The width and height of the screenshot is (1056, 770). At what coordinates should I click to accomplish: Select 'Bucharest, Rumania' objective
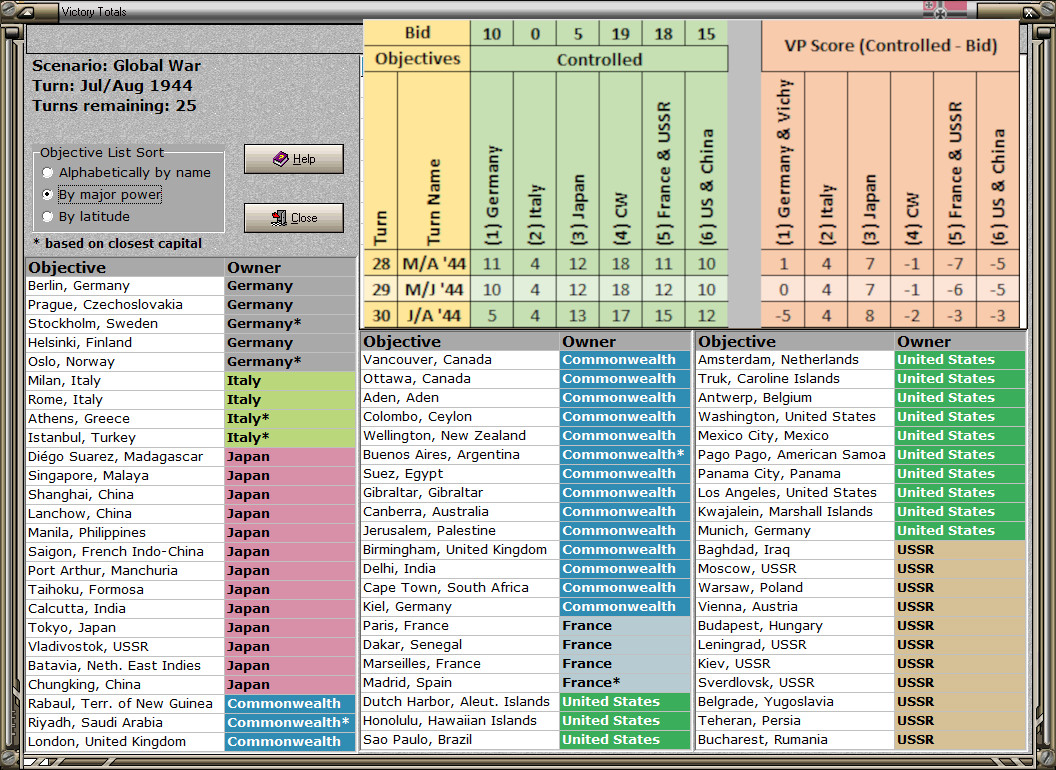[x=795, y=740]
